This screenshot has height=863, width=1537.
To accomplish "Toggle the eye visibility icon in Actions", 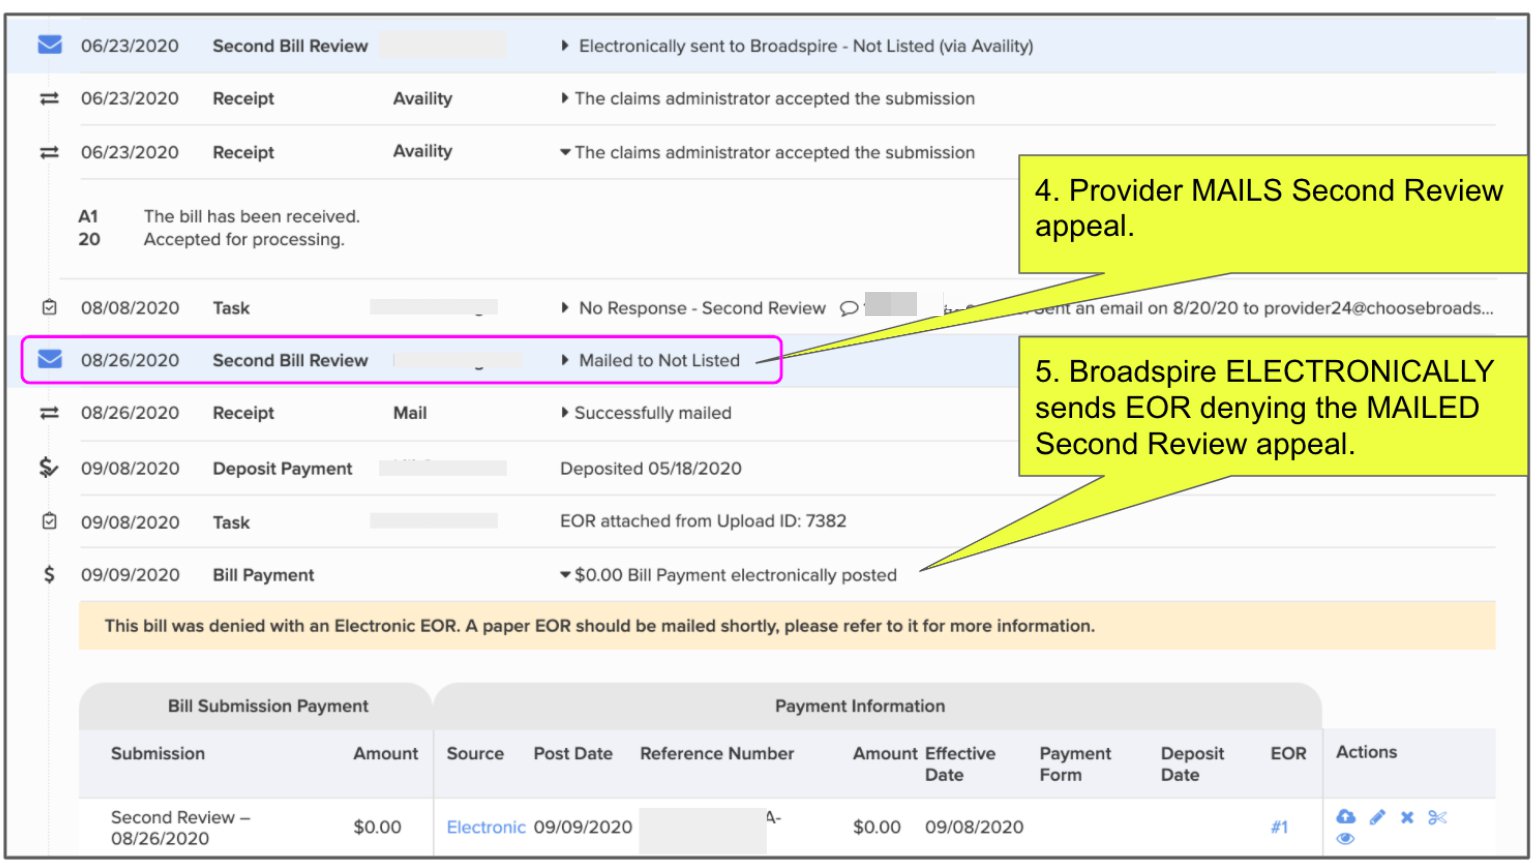I will click(1346, 839).
